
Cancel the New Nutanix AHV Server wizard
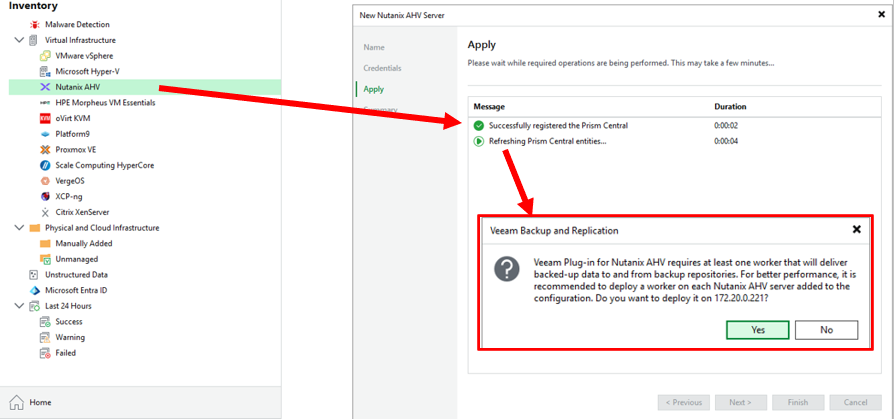pos(855,402)
